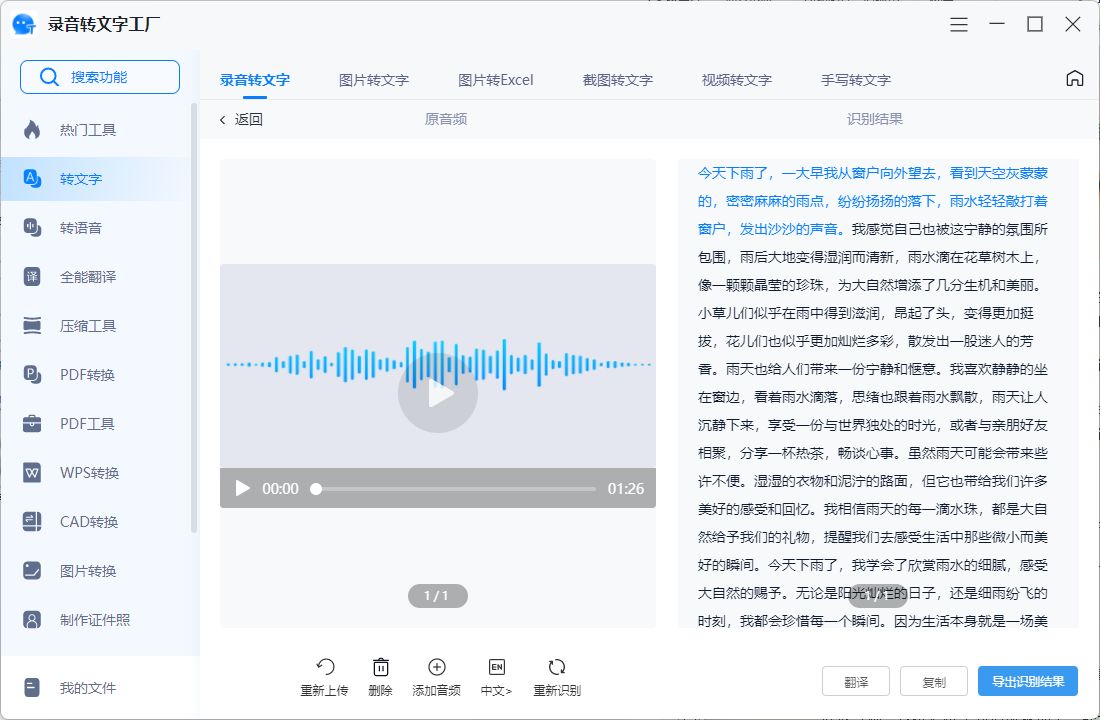This screenshot has height=720, width=1100.
Task: Open 图片转换 sidebar icon
Action: coord(32,571)
